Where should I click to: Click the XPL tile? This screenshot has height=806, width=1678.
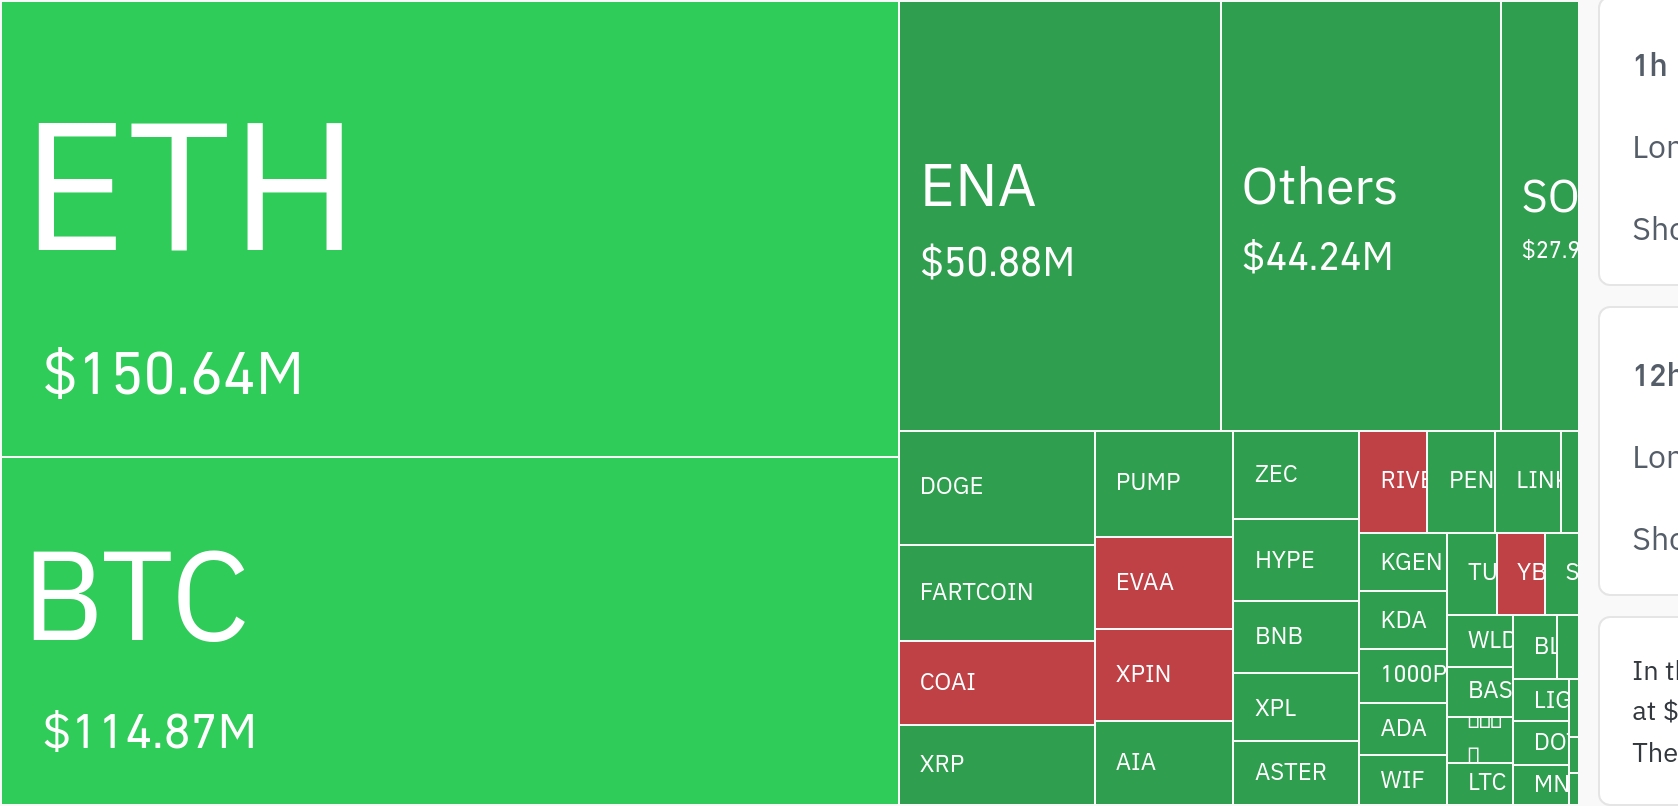[1295, 708]
